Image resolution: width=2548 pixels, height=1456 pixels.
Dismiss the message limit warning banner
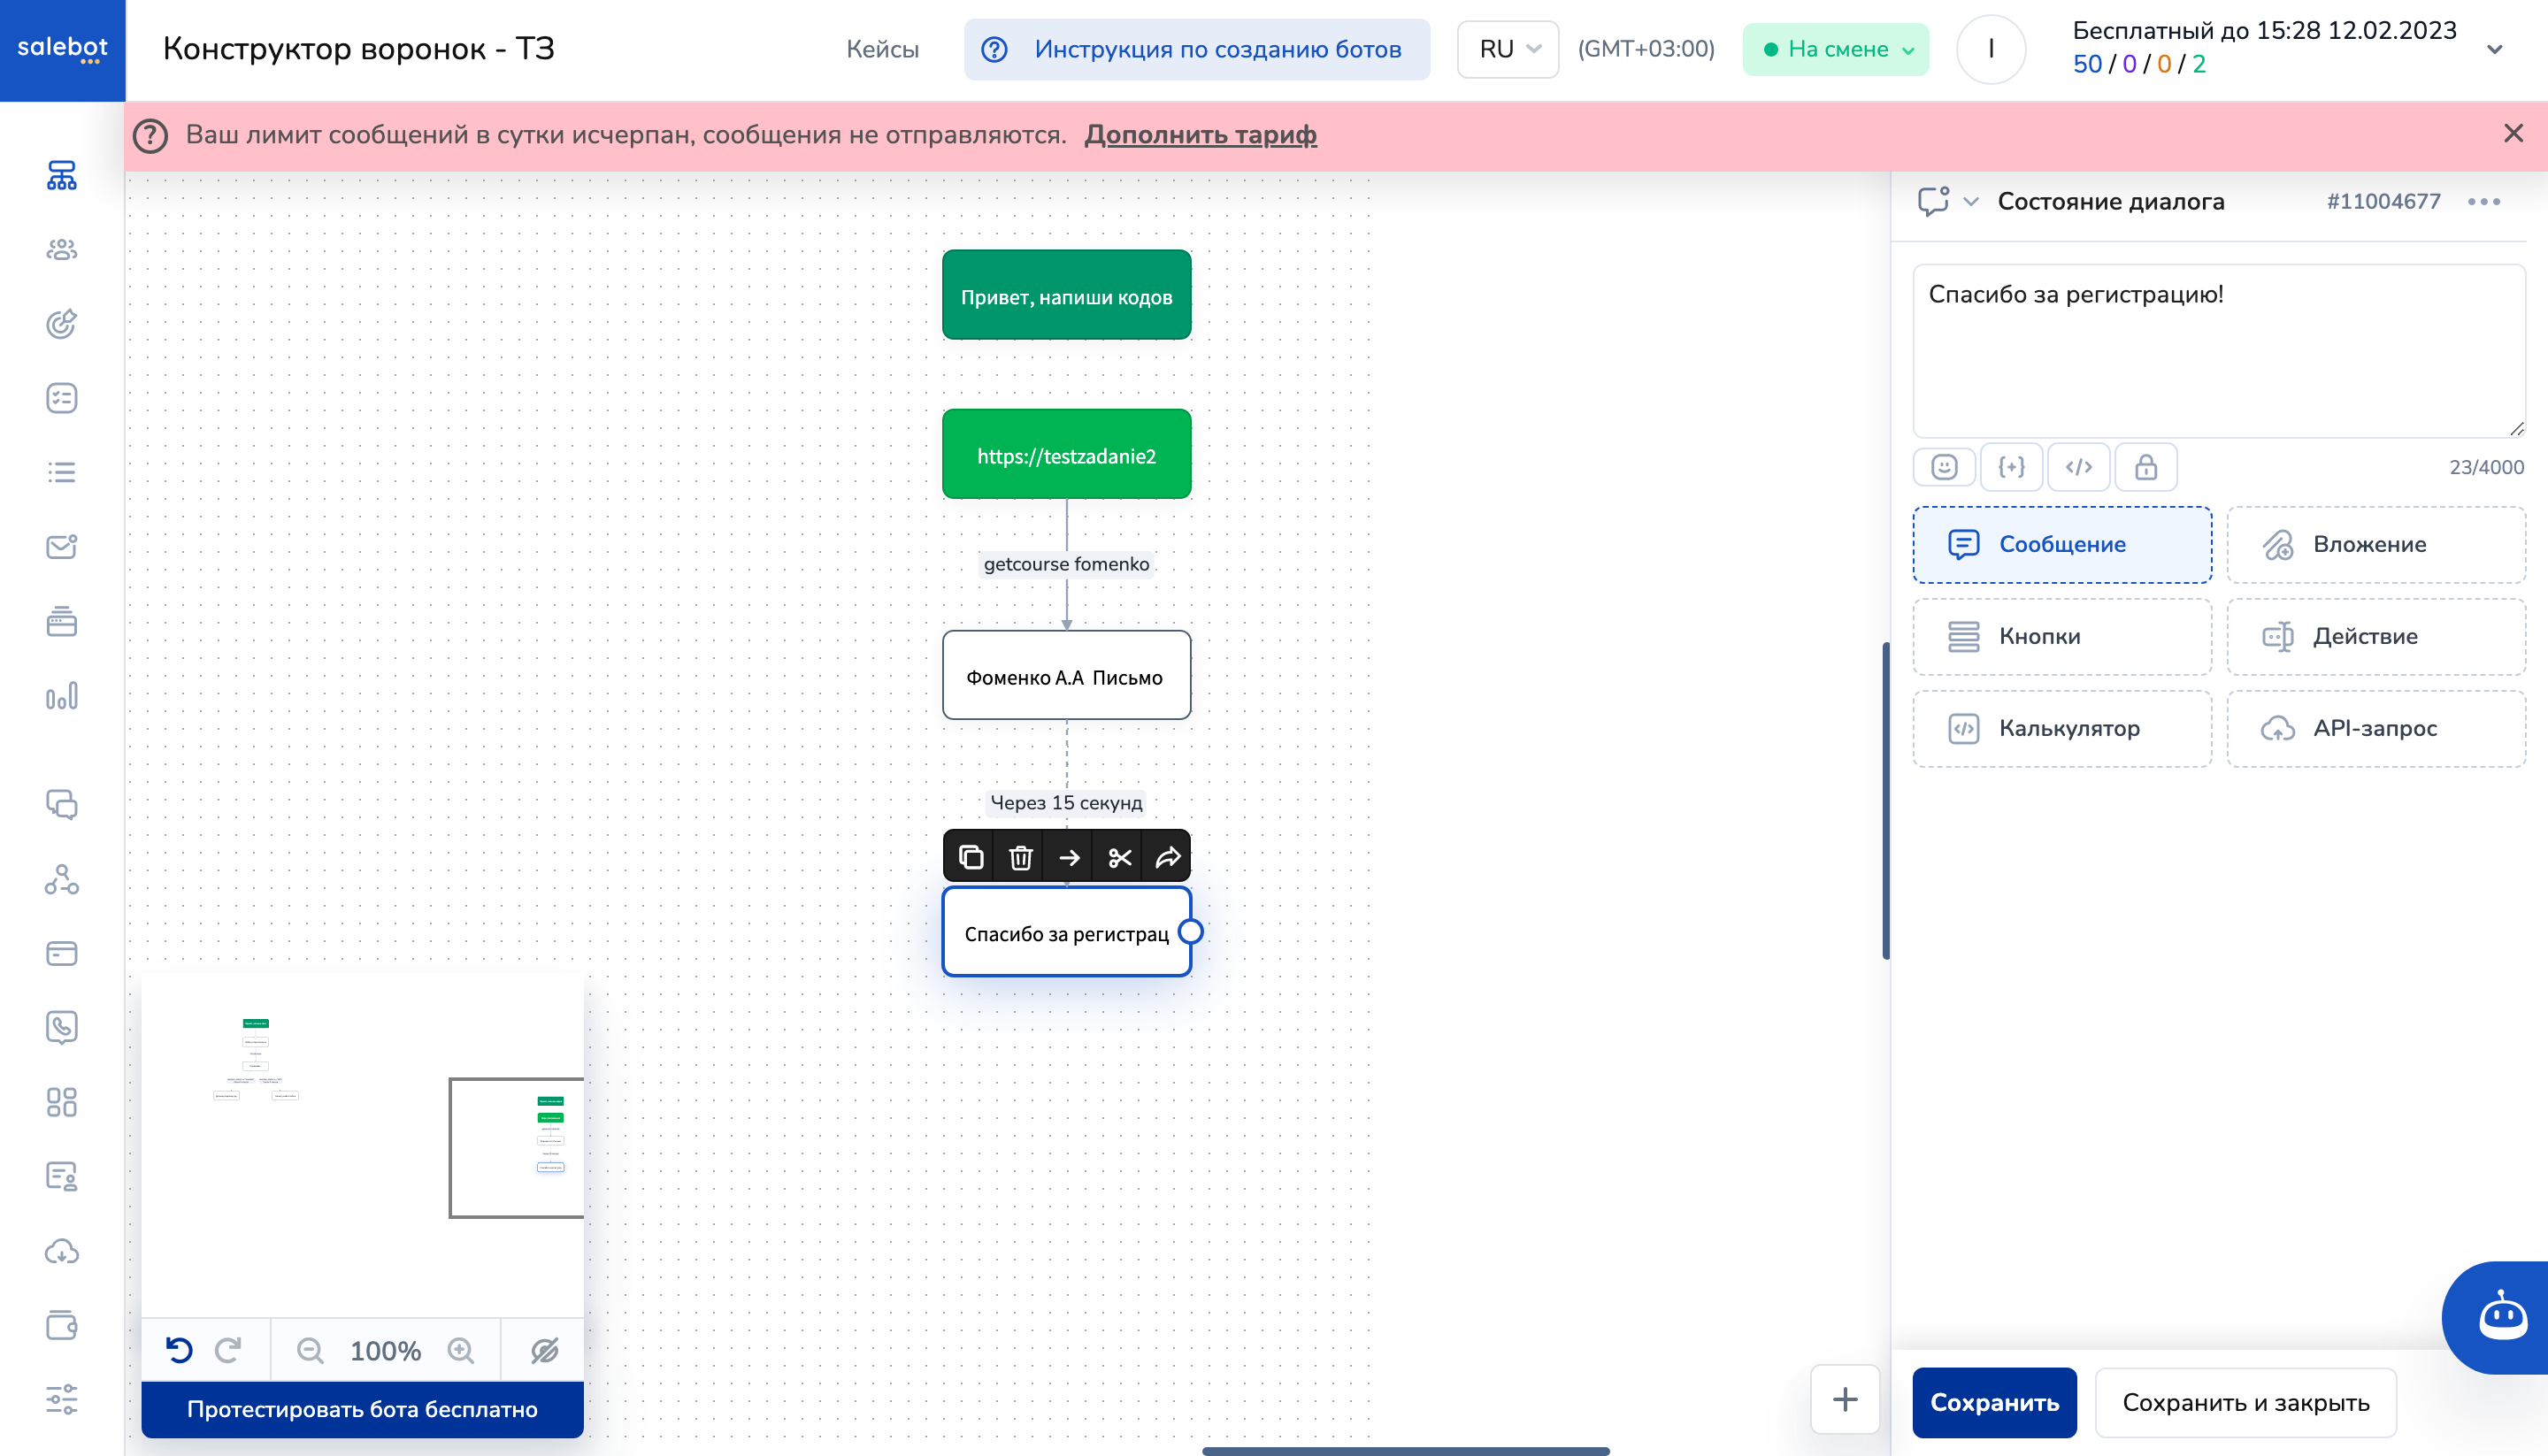coord(2513,133)
